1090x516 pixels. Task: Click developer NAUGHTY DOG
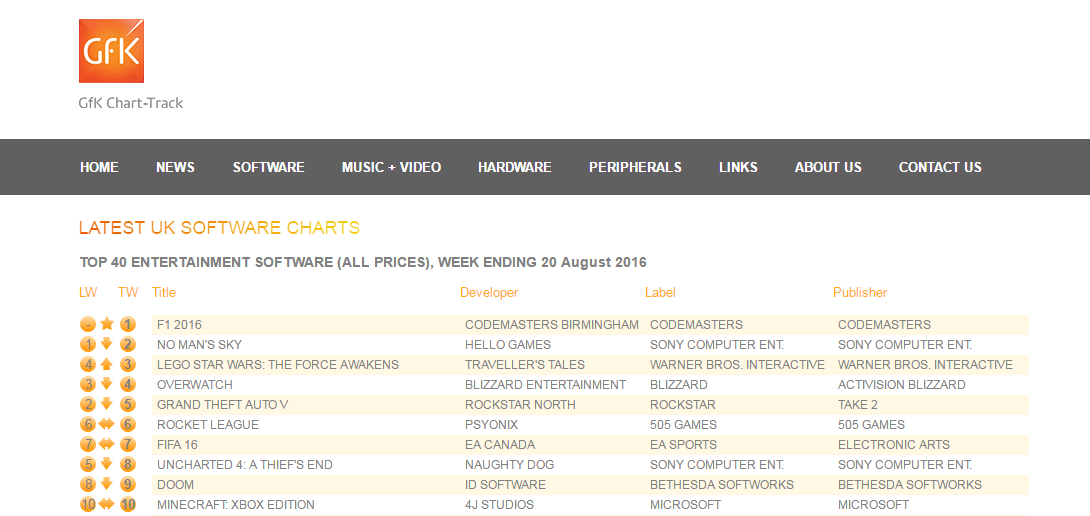(x=510, y=465)
